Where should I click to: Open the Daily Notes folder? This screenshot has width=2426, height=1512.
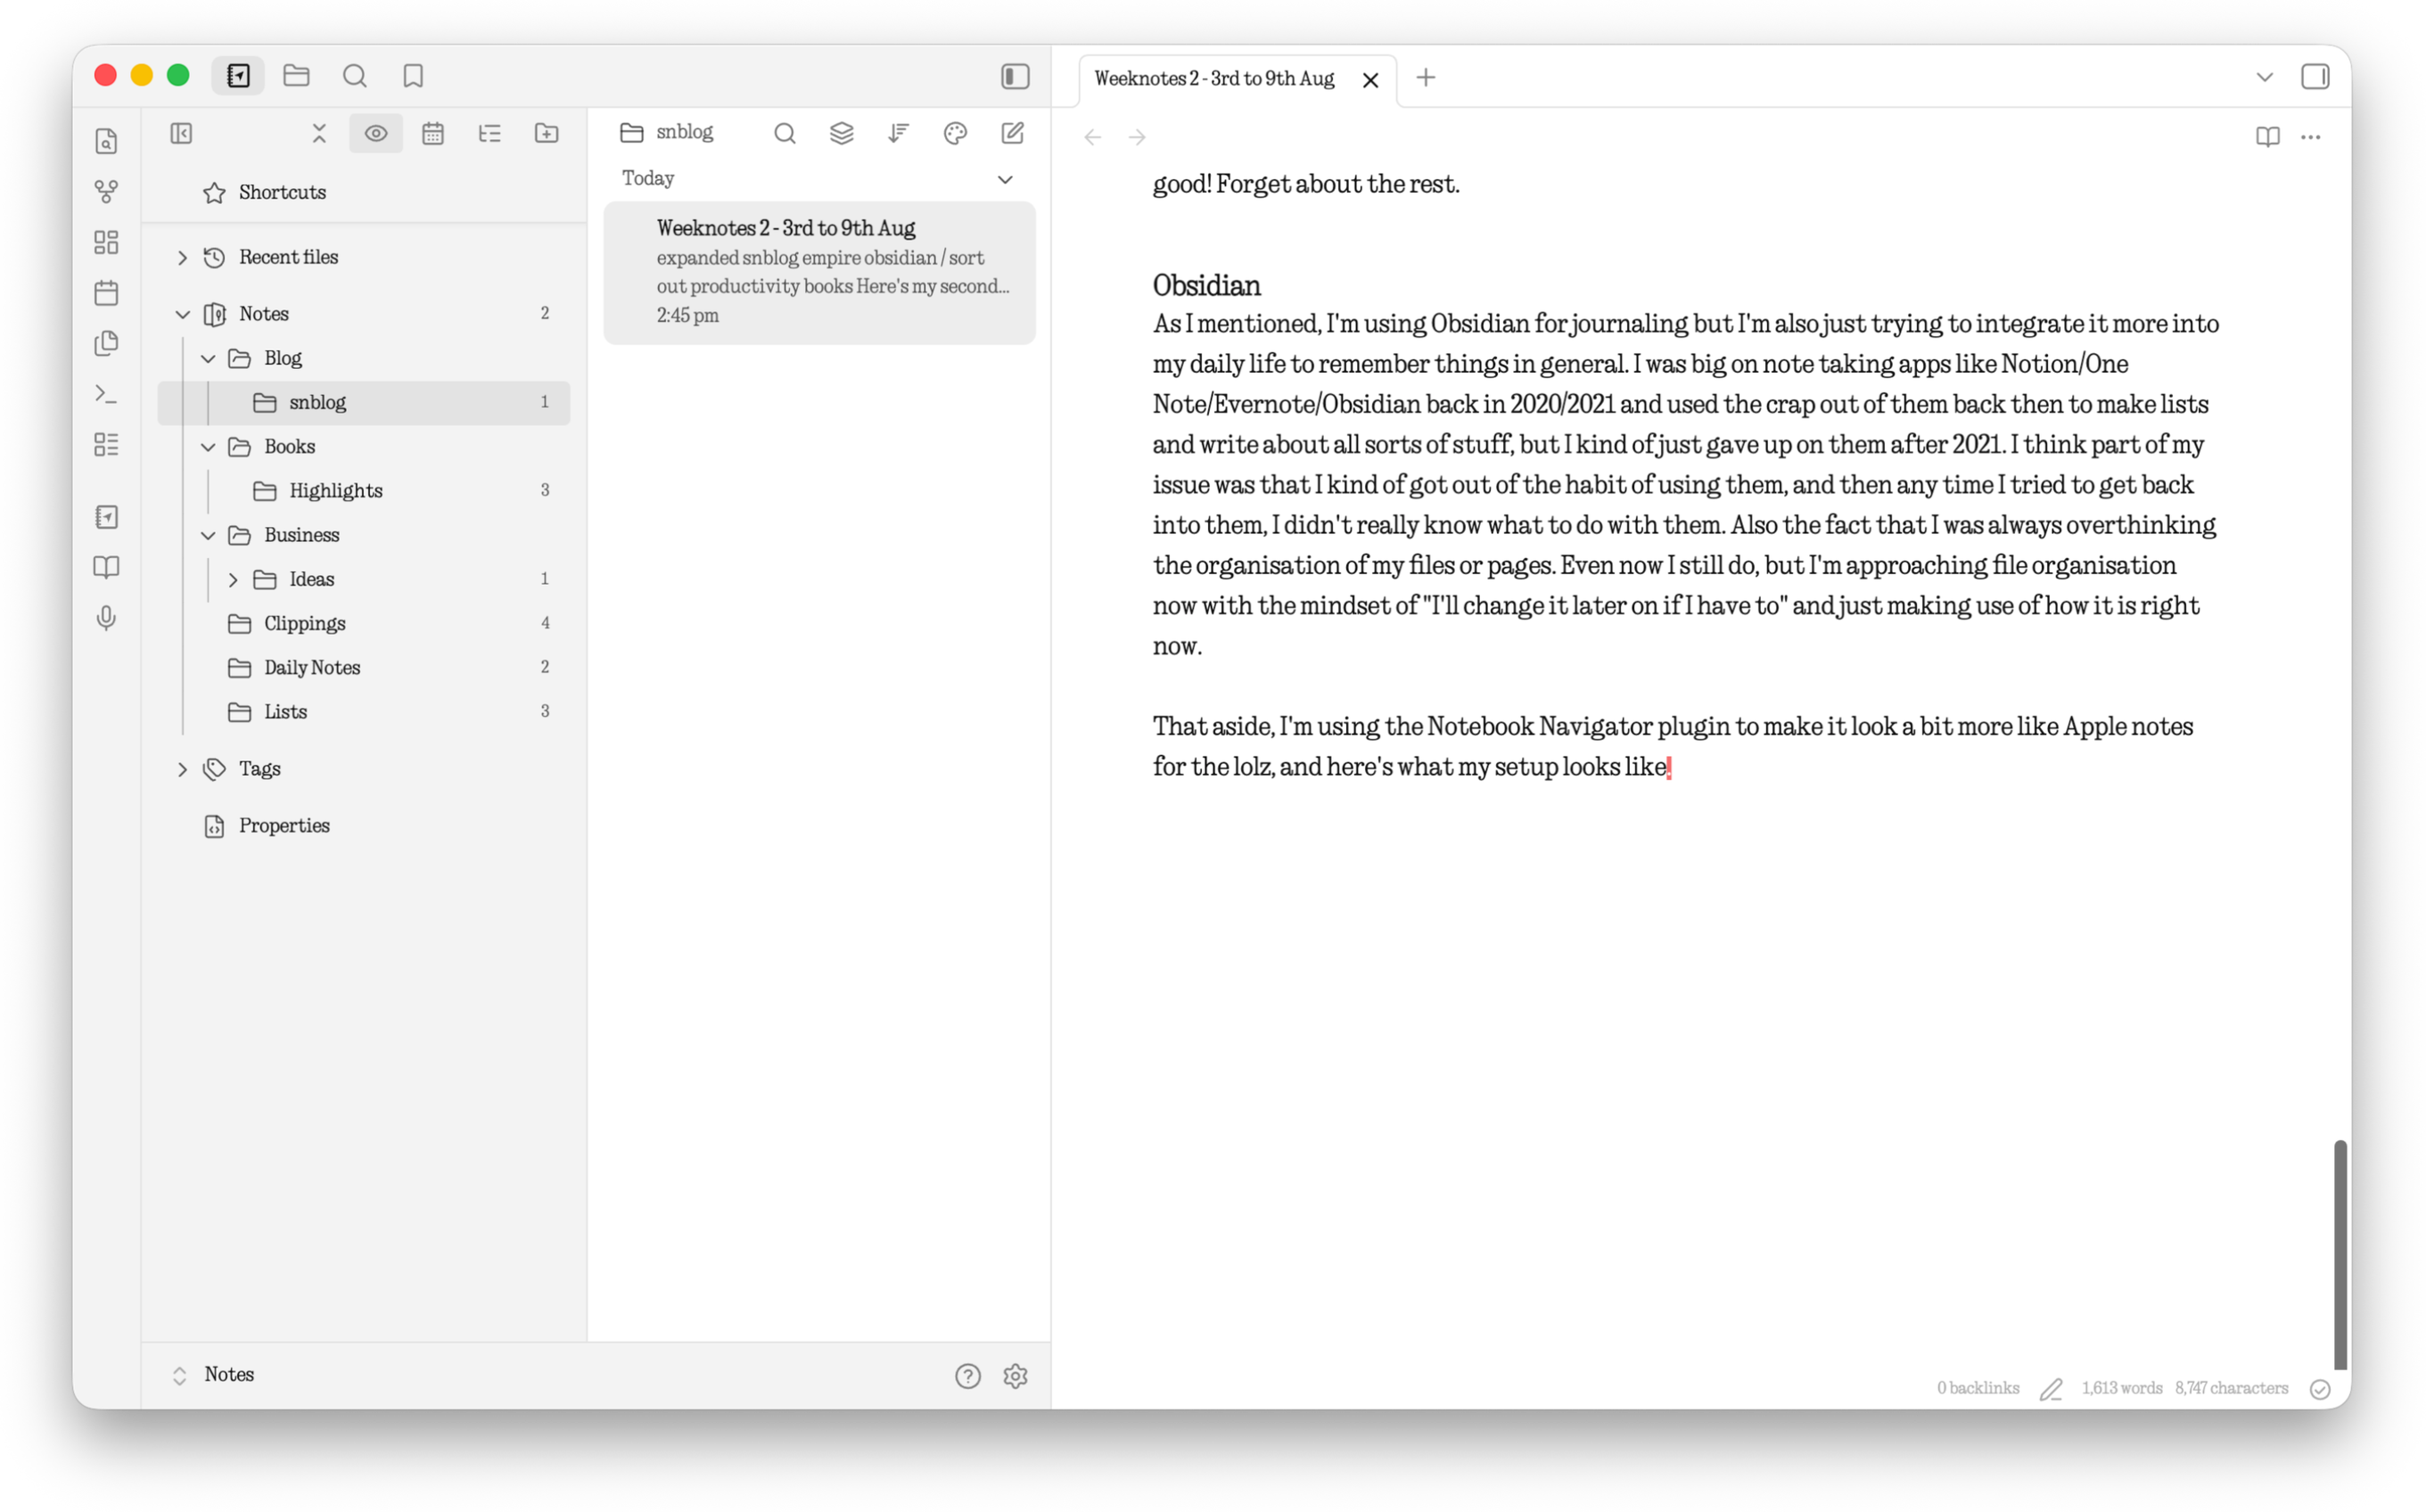(x=364, y=668)
